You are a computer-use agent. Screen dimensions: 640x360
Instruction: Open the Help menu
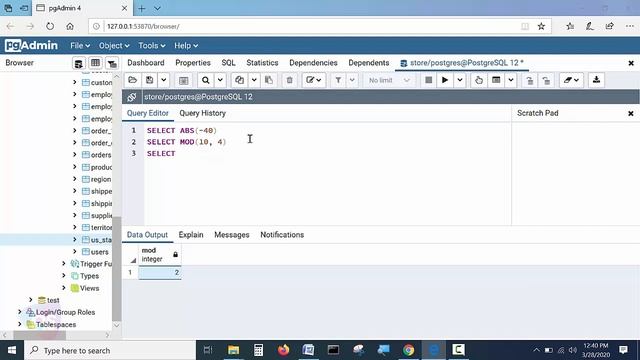[186, 46]
